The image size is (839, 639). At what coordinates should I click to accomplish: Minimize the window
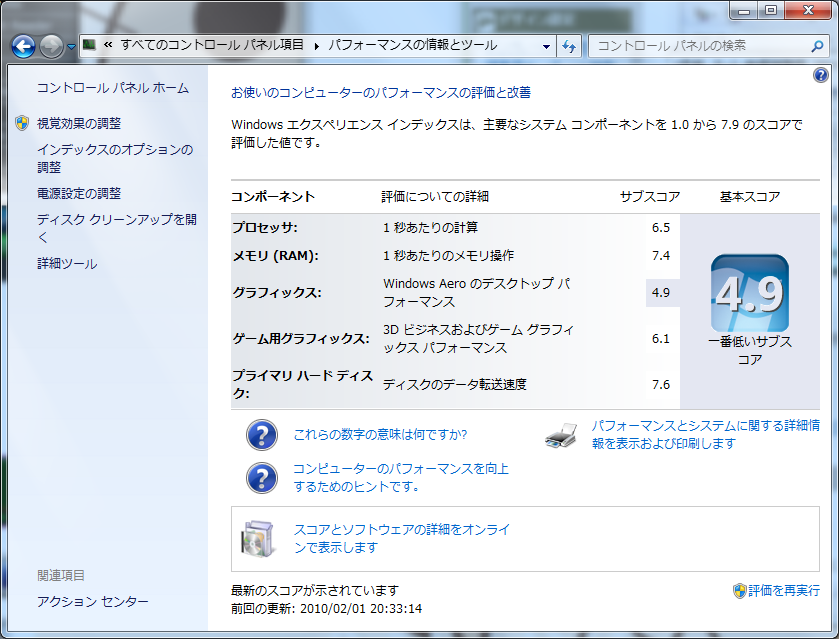(744, 11)
